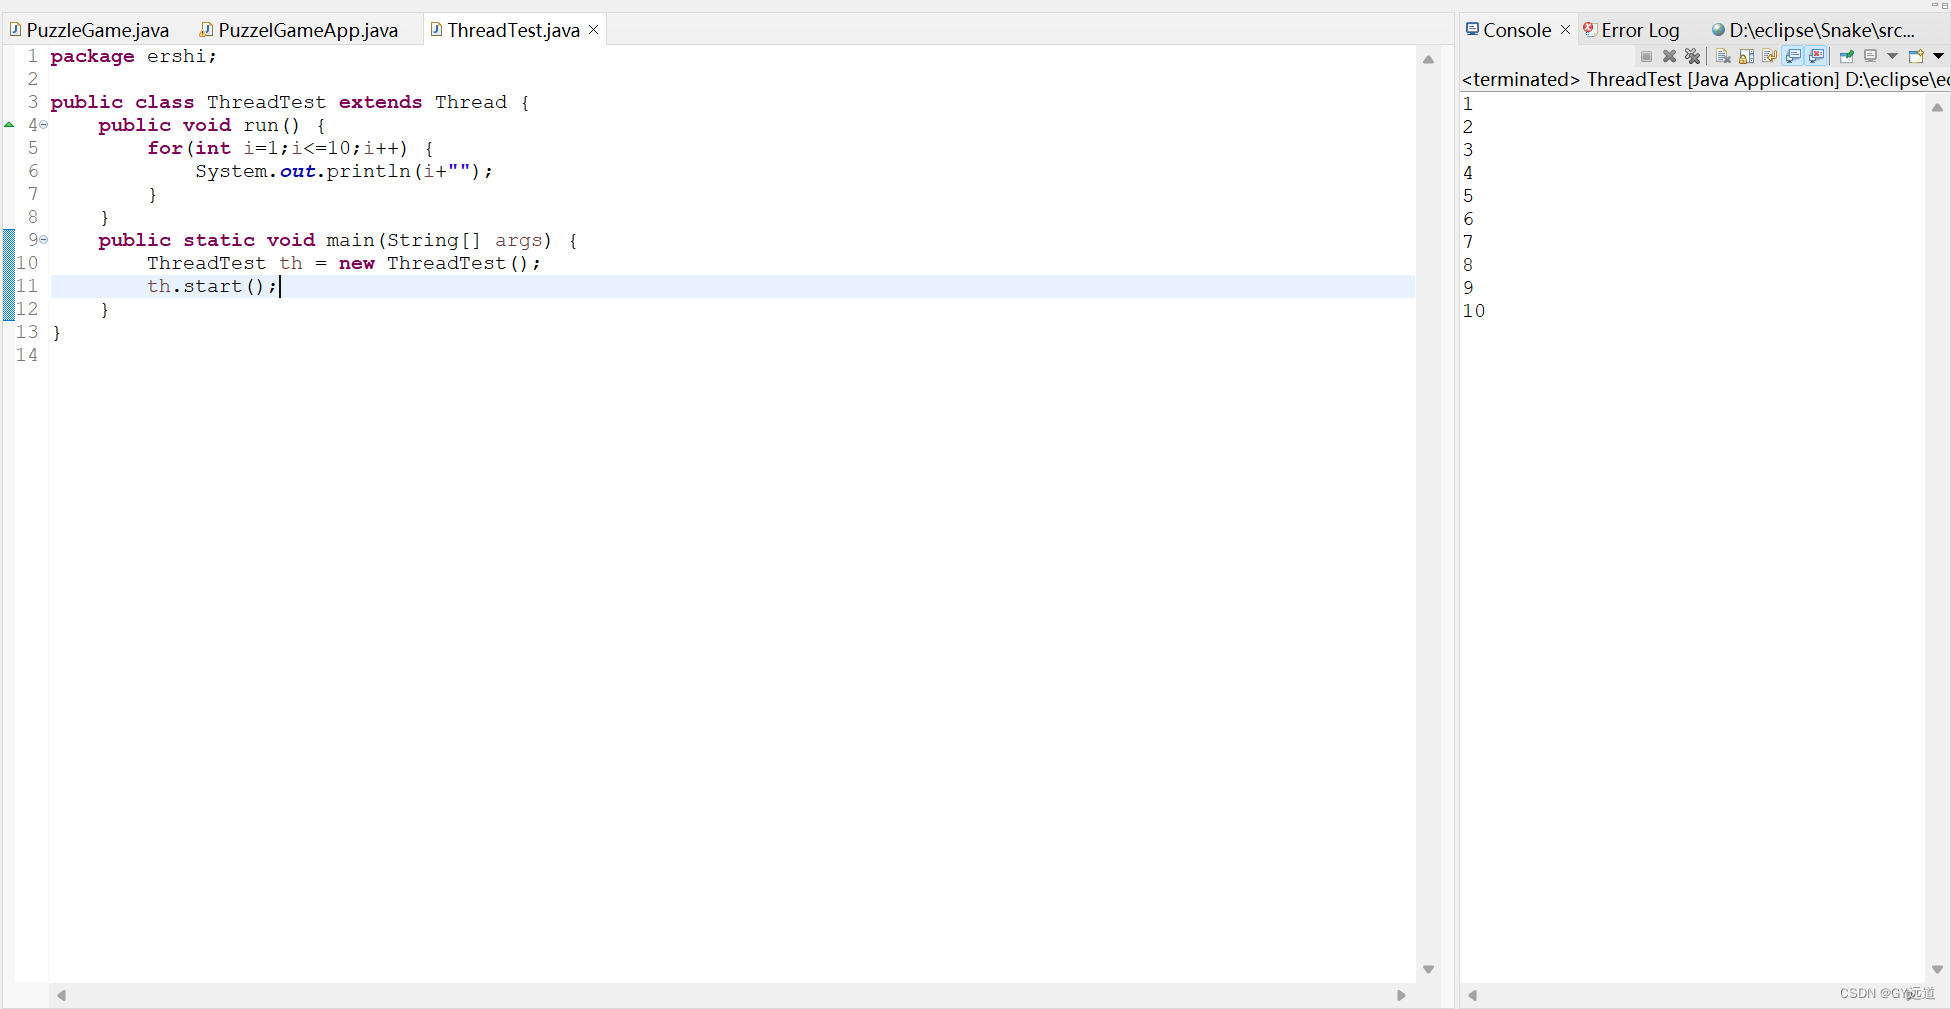Switch to the PuzzelGameApp.java editor tab
Image resolution: width=1951 pixels, height=1009 pixels.
(298, 30)
